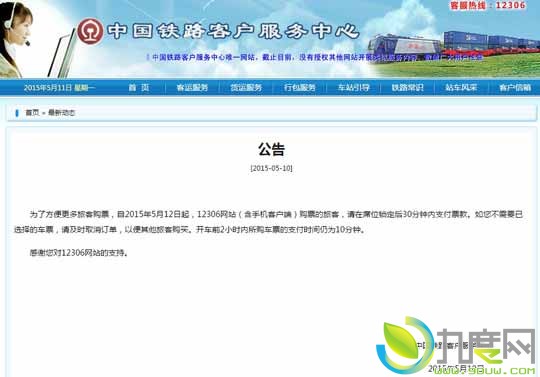Click the freight train banner image

click(x=454, y=48)
